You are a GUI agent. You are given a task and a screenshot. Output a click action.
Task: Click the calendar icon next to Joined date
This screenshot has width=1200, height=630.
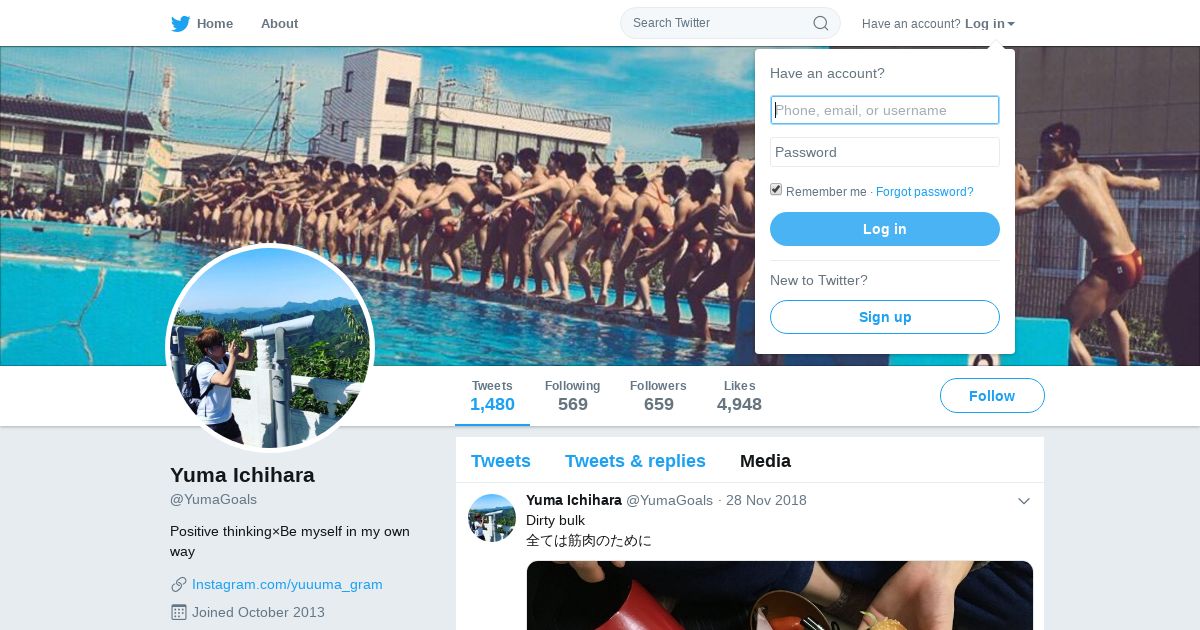(179, 612)
